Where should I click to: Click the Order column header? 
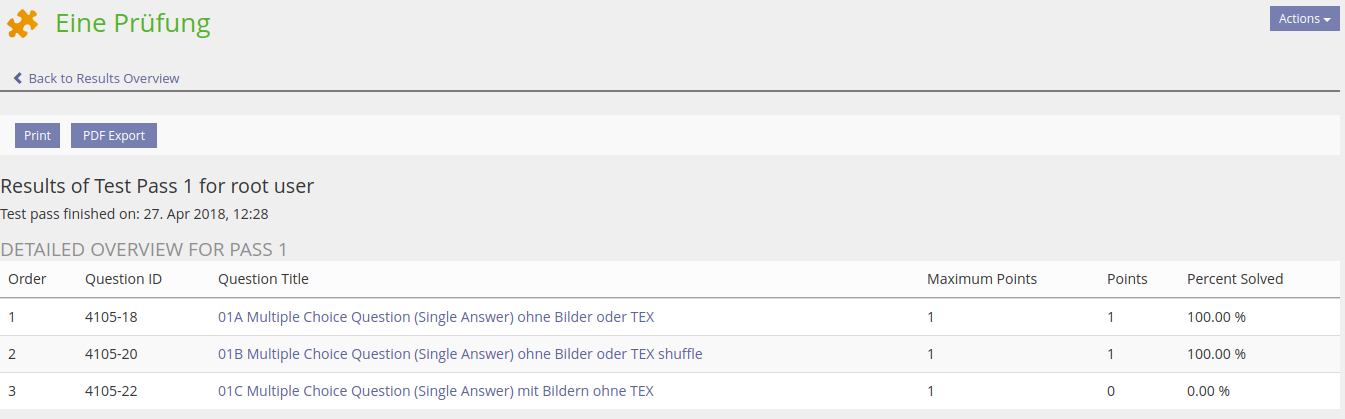(x=27, y=279)
